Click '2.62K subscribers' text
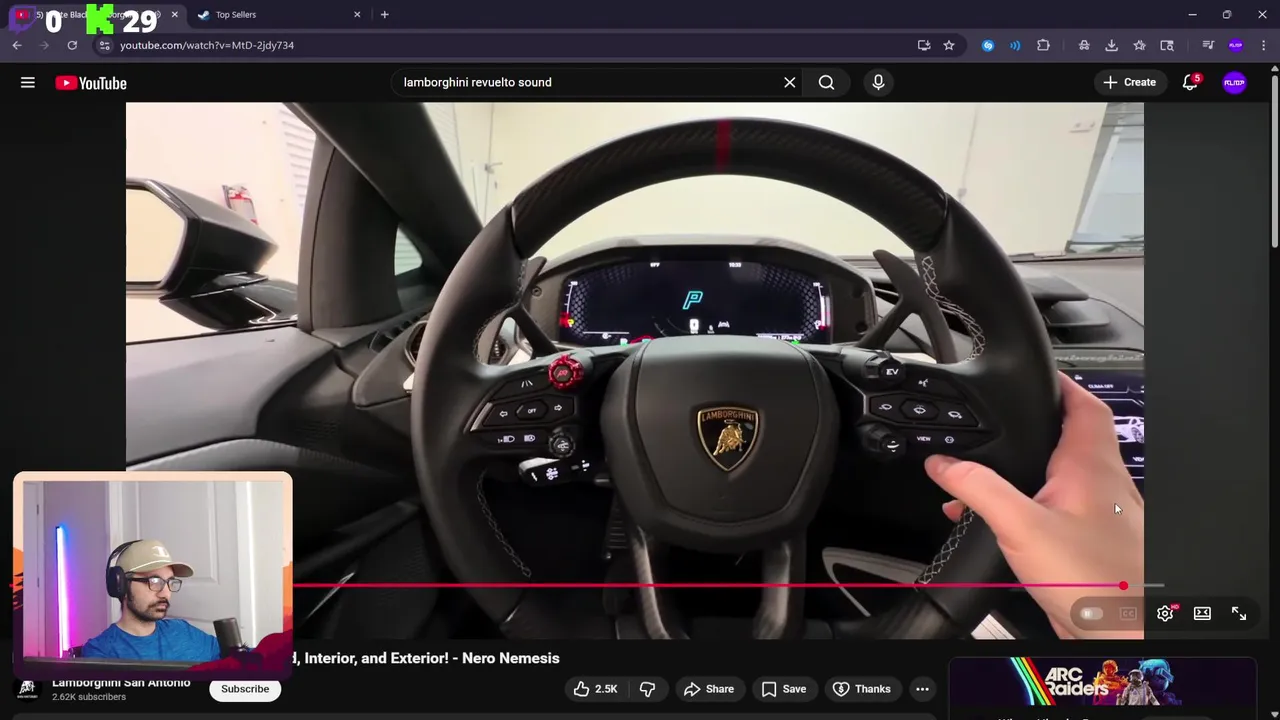This screenshot has width=1280, height=720. (x=89, y=697)
